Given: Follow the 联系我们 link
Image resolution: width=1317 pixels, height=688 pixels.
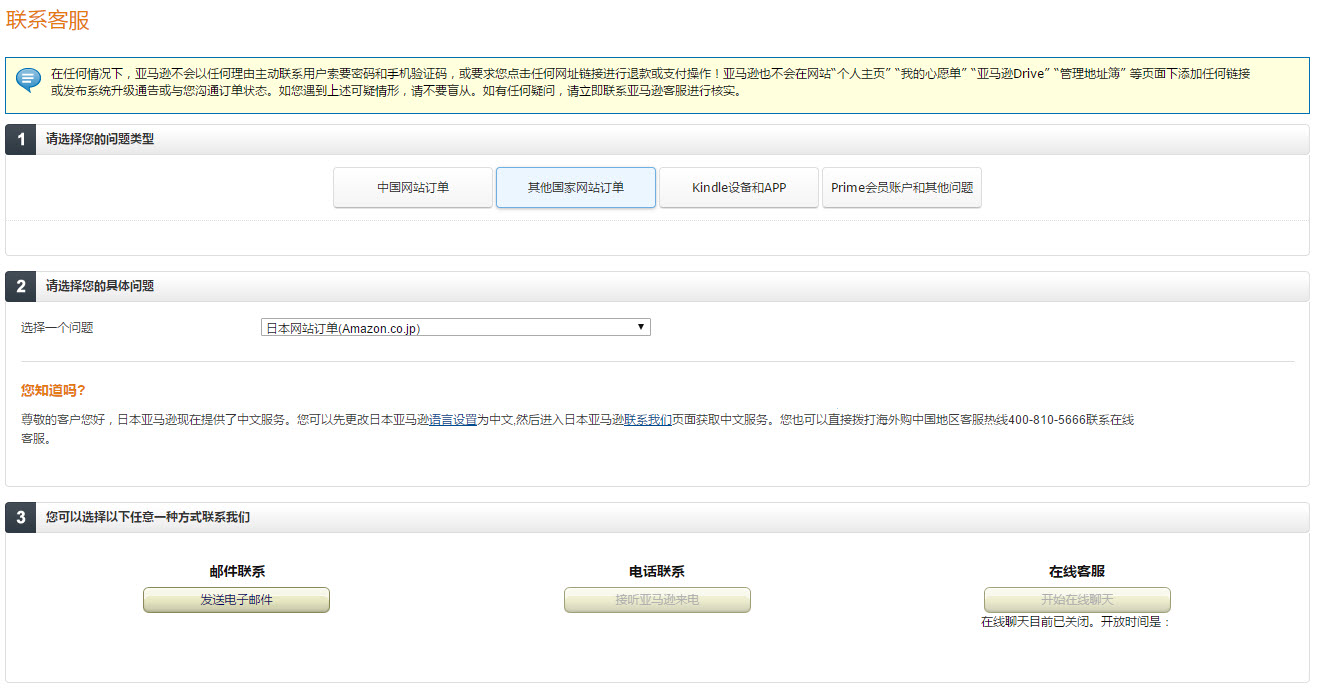Looking at the screenshot, I should [x=648, y=420].
